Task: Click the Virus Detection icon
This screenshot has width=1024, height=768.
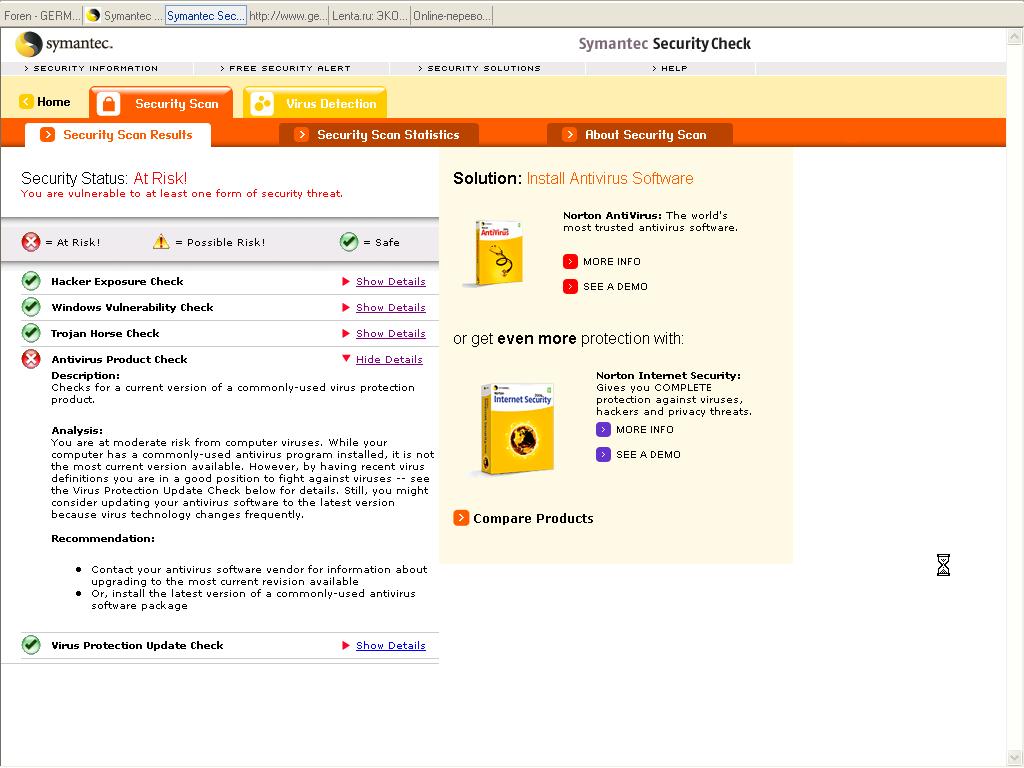Action: pyautogui.click(x=262, y=104)
